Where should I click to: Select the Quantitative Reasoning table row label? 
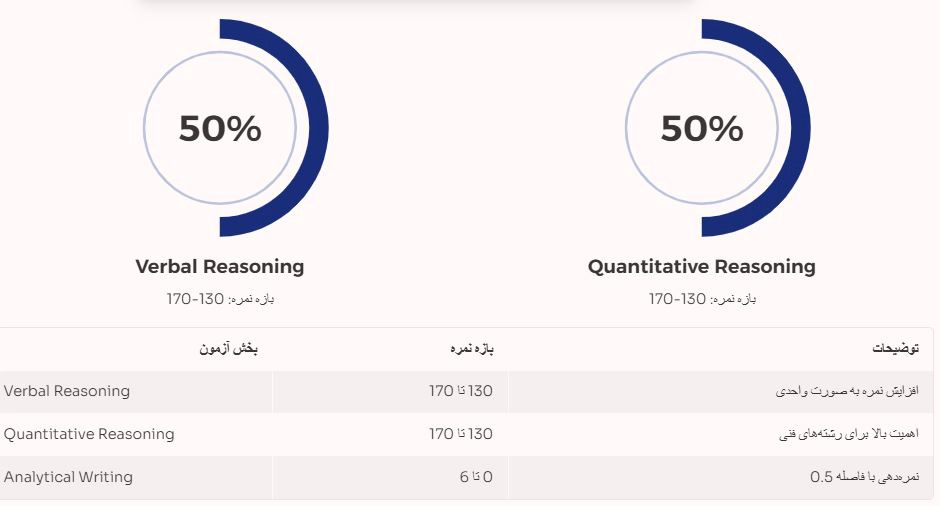point(89,434)
